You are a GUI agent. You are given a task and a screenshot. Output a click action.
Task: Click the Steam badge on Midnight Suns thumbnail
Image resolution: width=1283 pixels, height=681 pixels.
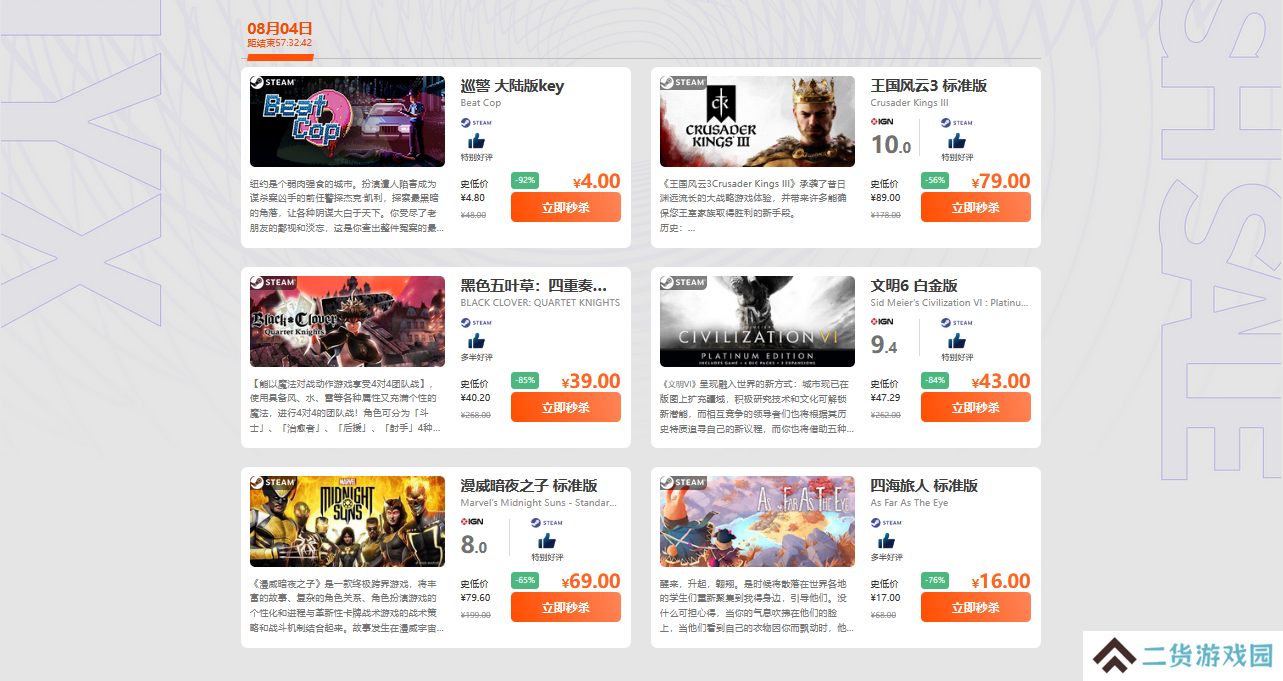click(x=273, y=482)
